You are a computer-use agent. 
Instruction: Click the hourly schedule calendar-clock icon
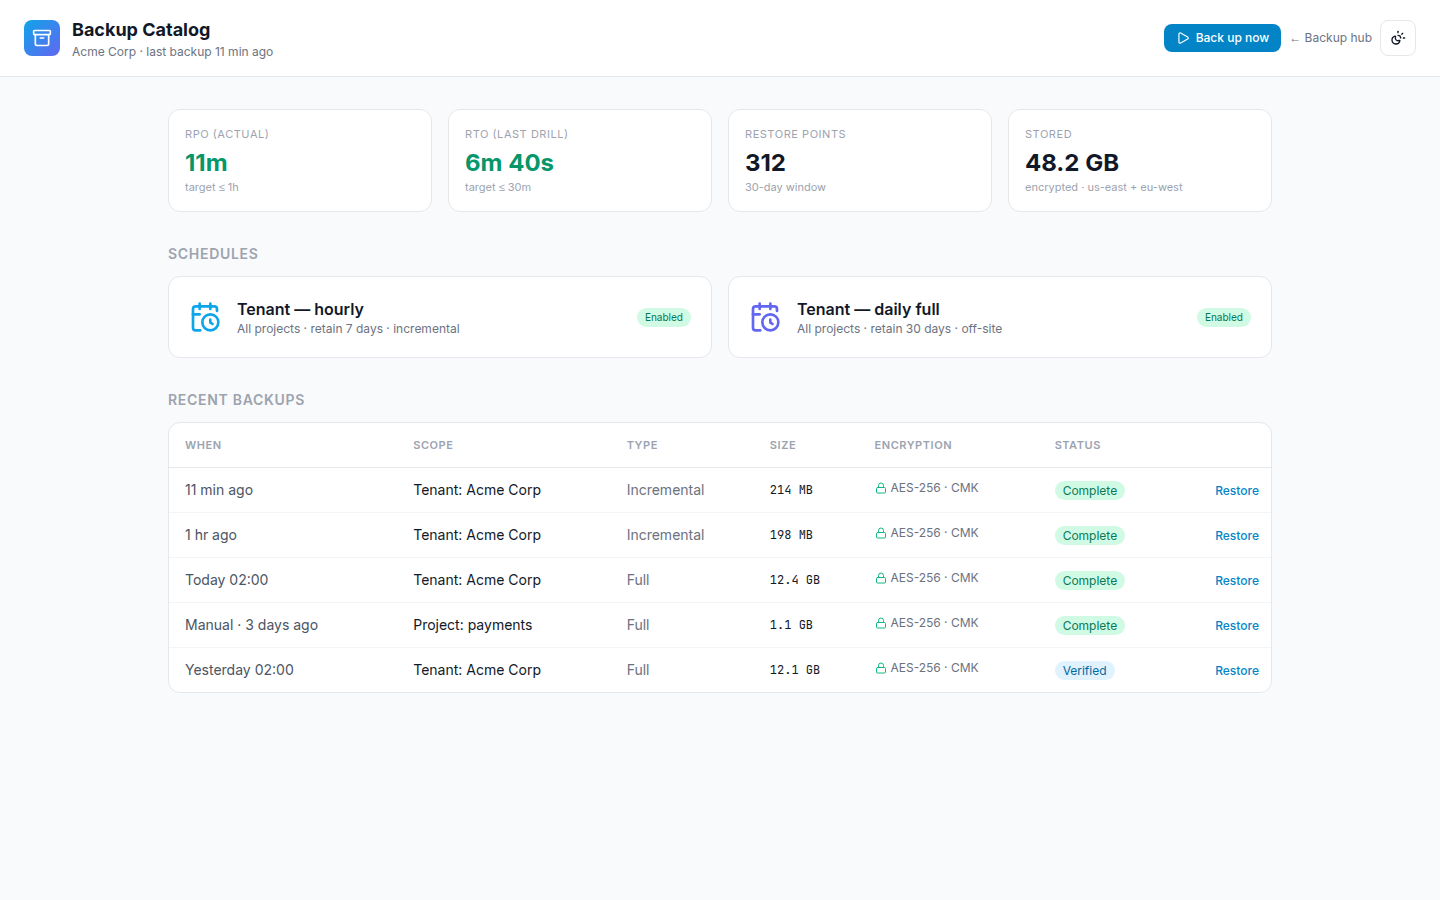tap(205, 317)
